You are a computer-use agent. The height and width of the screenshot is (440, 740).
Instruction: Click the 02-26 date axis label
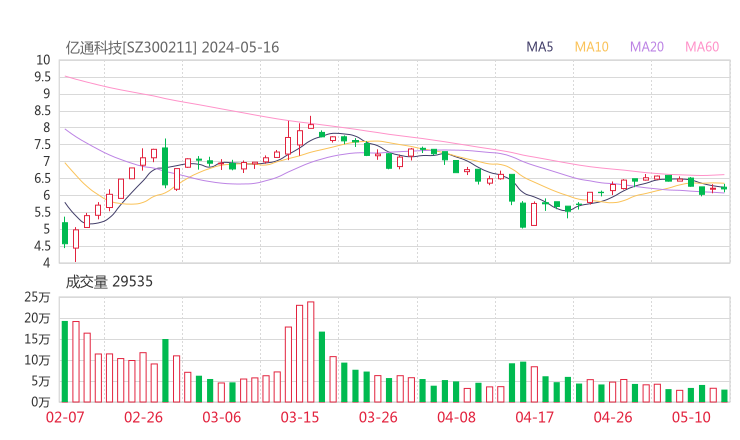pos(143,417)
